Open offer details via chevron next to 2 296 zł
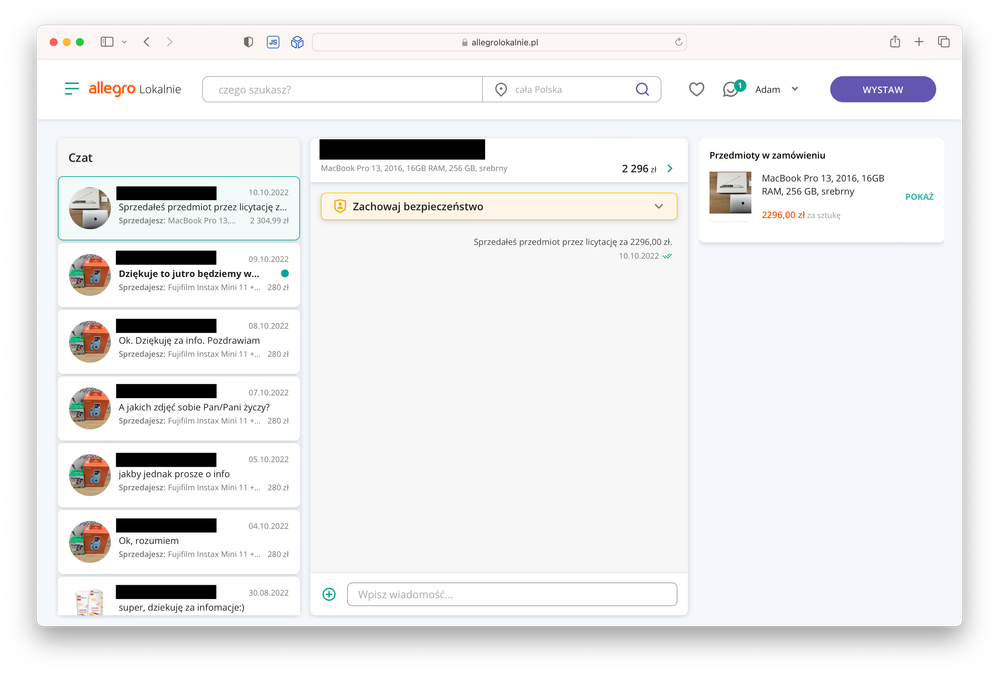This screenshot has height=675, width=999. coord(670,168)
